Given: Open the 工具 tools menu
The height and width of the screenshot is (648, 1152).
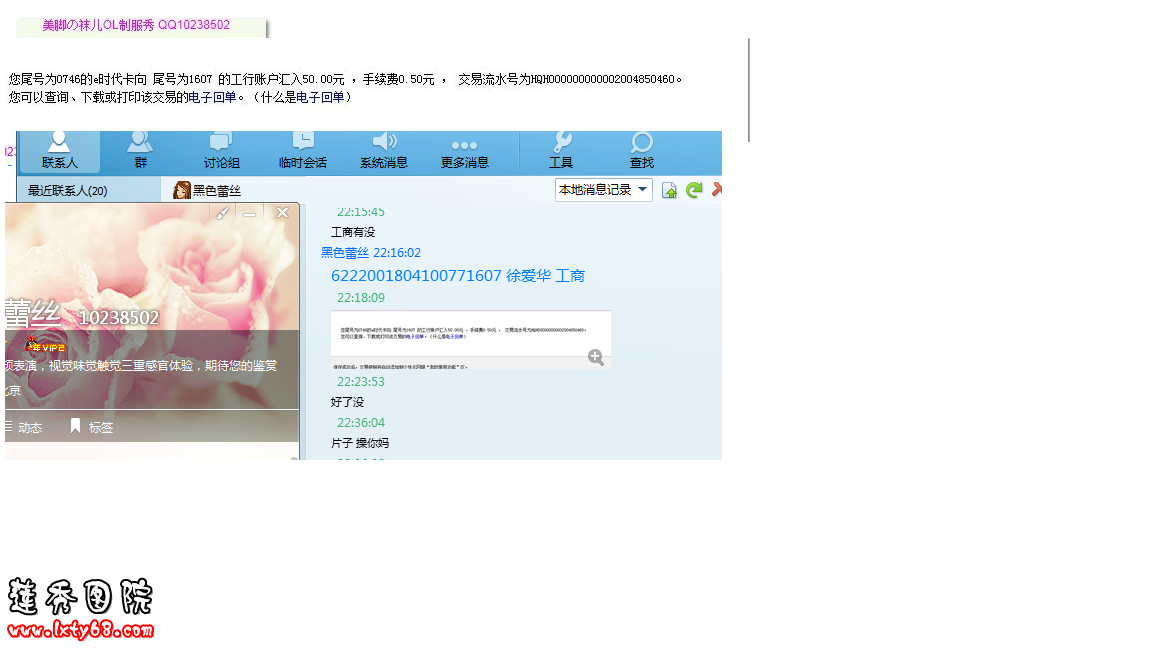Looking at the screenshot, I should click(561, 151).
